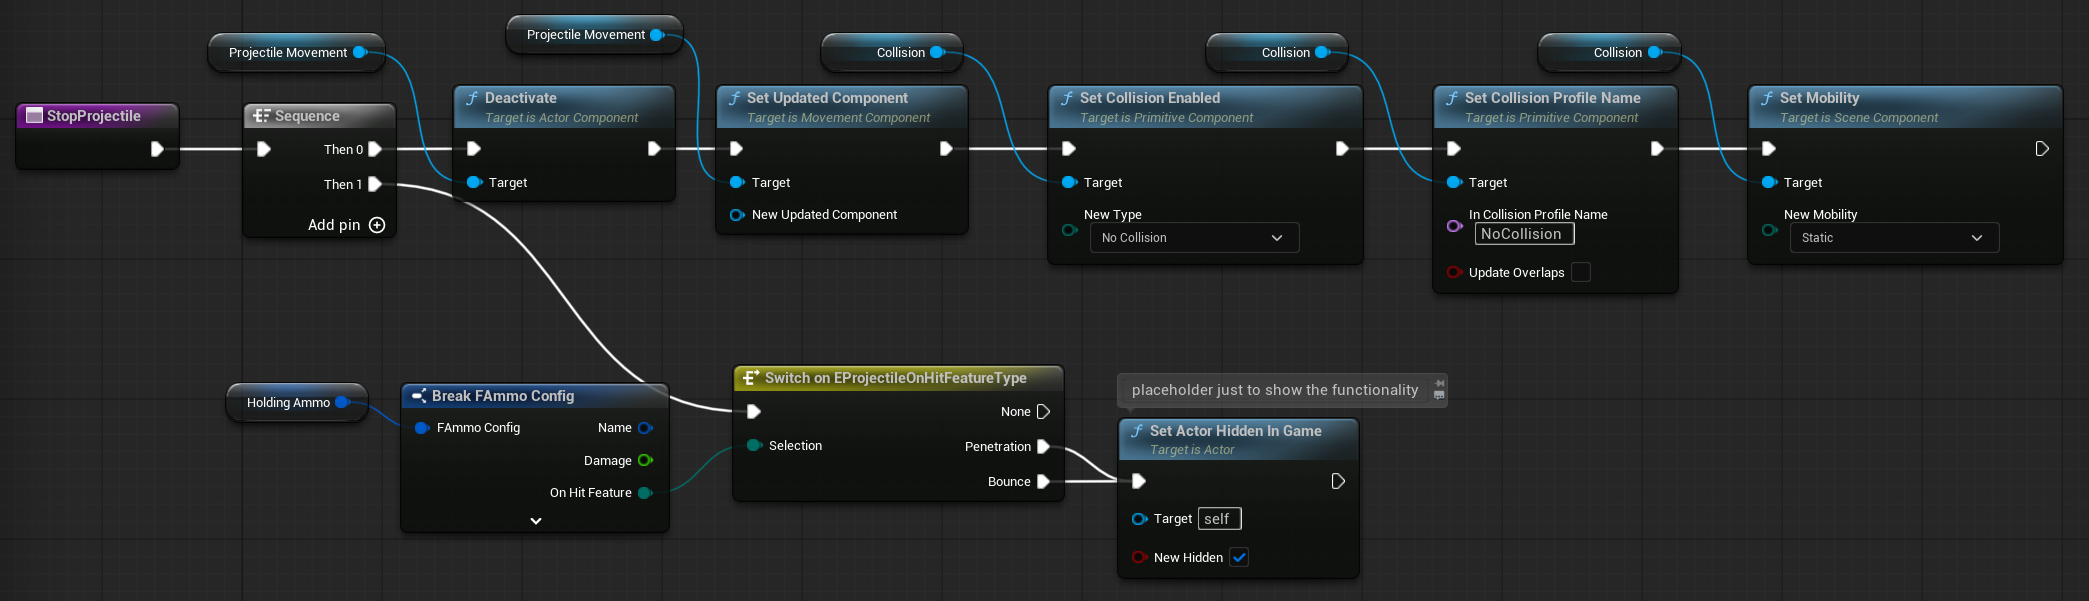Click the Set Mobility output execution pin
2089x601 pixels.
tap(2042, 149)
